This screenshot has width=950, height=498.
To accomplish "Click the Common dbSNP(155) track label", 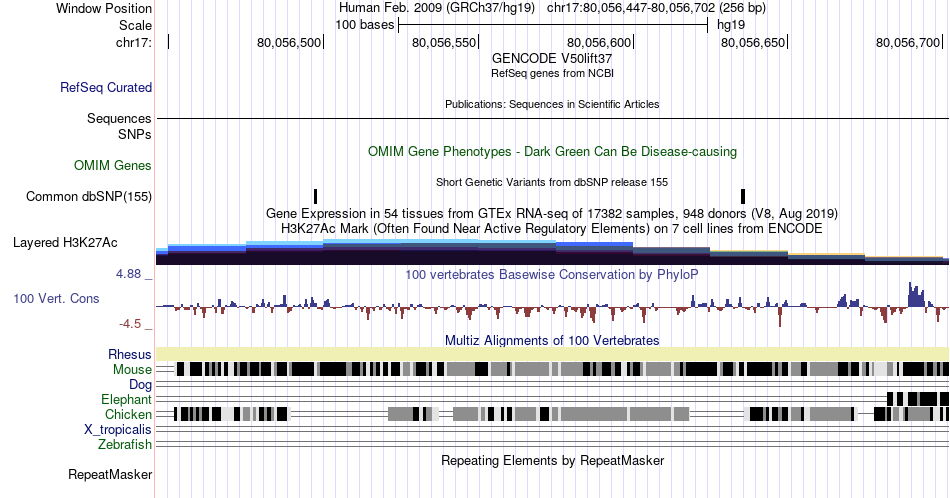I will point(89,196).
